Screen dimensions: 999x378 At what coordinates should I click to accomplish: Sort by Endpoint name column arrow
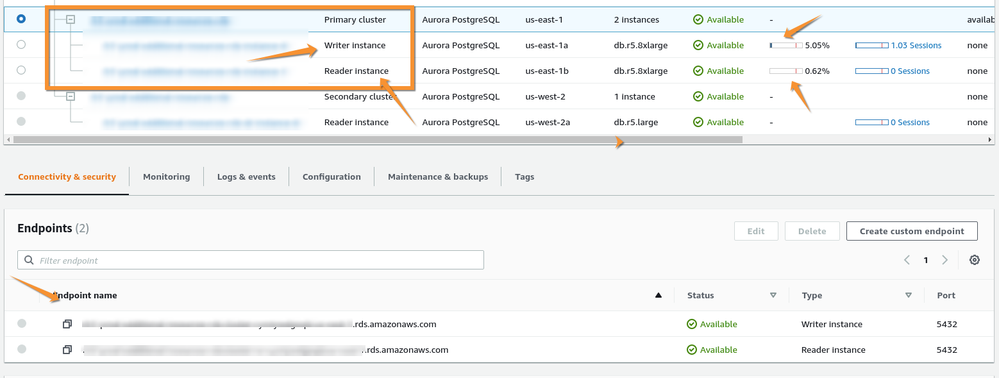[658, 295]
